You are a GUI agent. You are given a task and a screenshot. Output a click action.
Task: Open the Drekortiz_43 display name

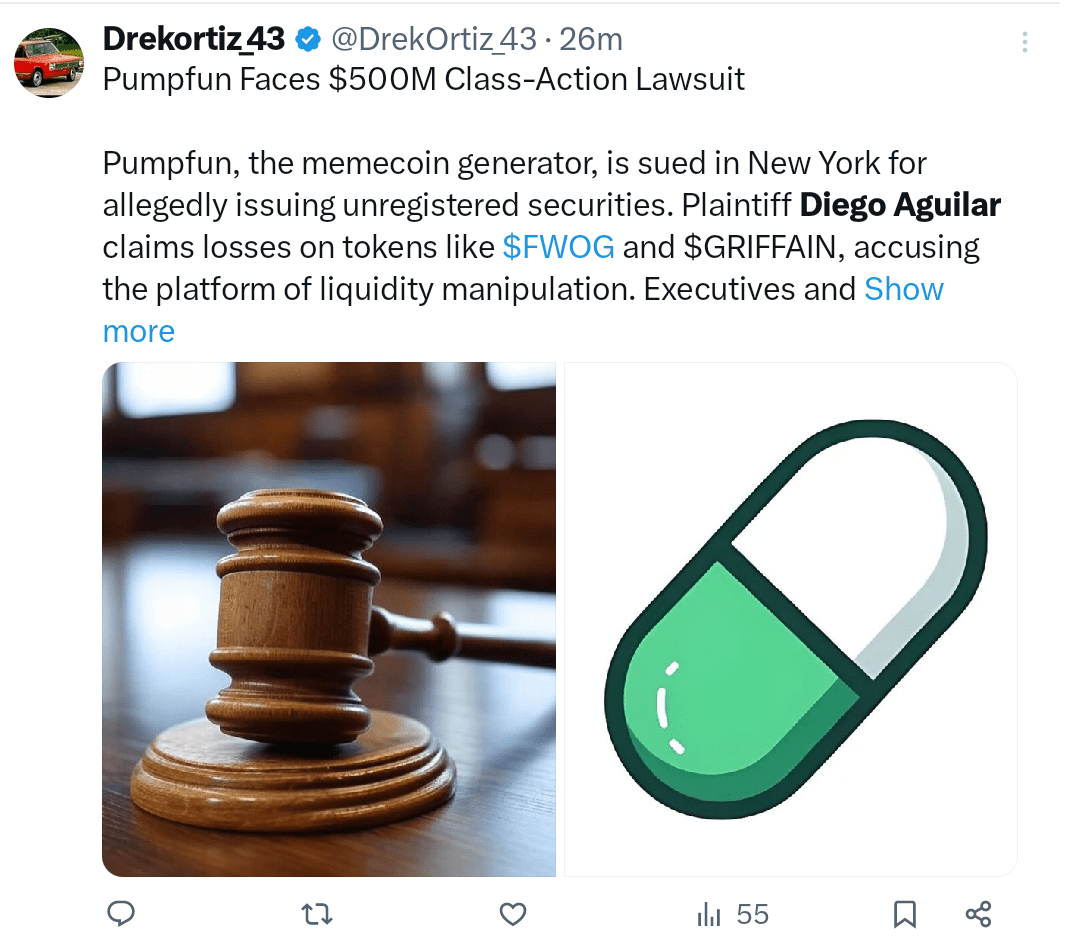[x=194, y=39]
